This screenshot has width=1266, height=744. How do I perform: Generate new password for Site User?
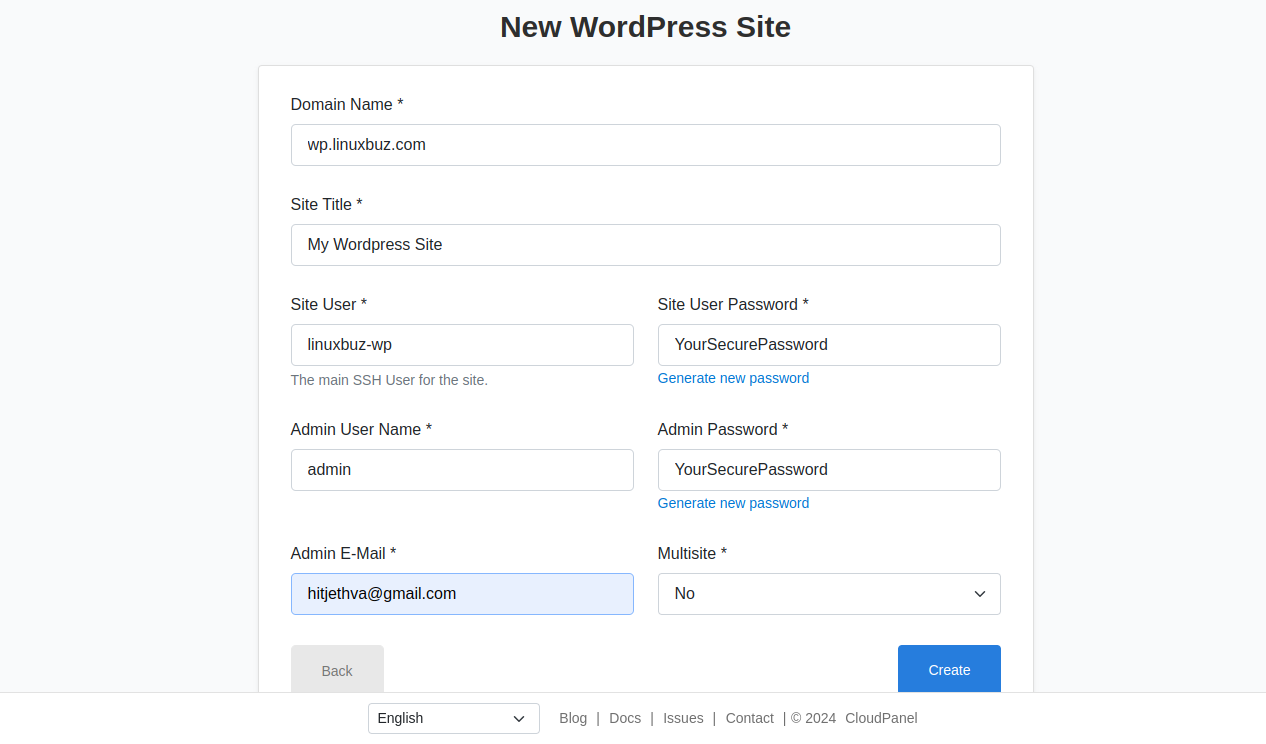733,378
